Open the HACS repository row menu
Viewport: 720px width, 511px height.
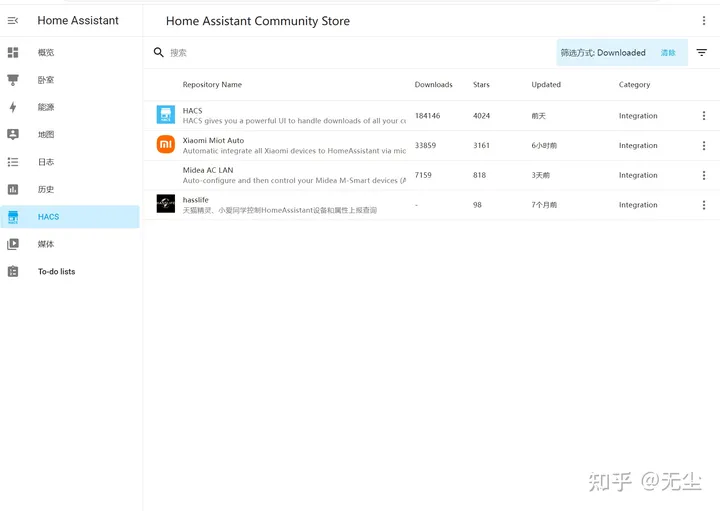(x=703, y=116)
